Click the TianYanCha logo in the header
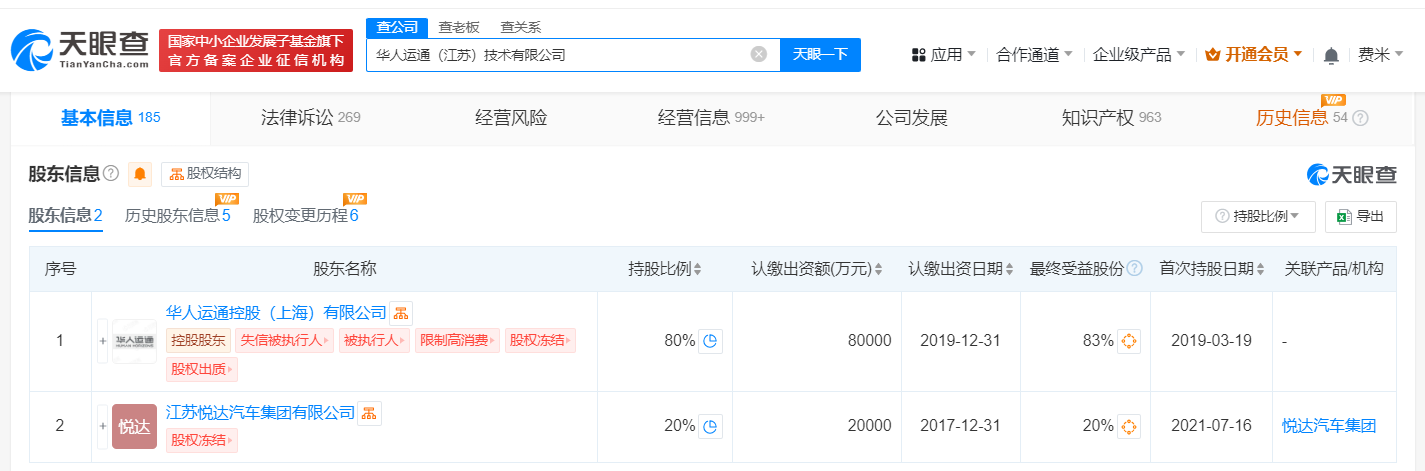This screenshot has height=471, width=1425. 80,50
